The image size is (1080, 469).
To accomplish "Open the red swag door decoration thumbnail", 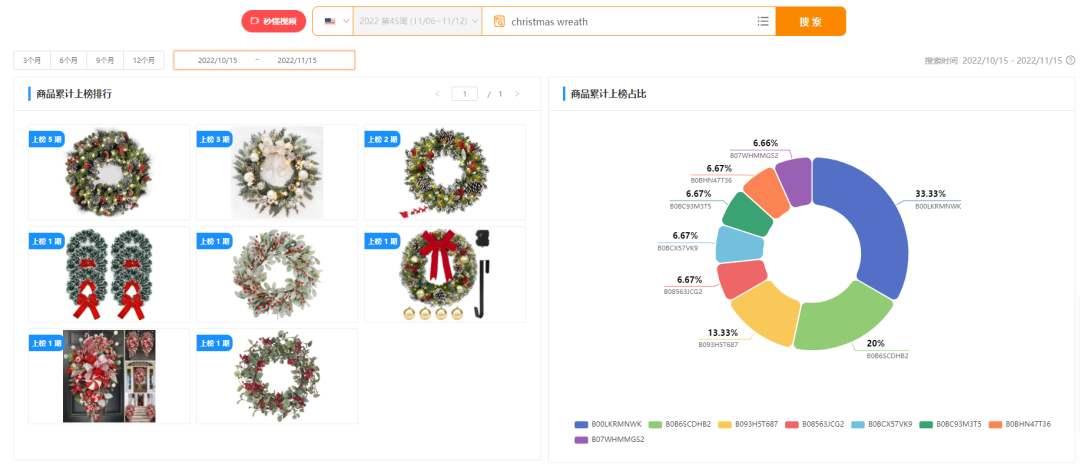I will [109, 376].
